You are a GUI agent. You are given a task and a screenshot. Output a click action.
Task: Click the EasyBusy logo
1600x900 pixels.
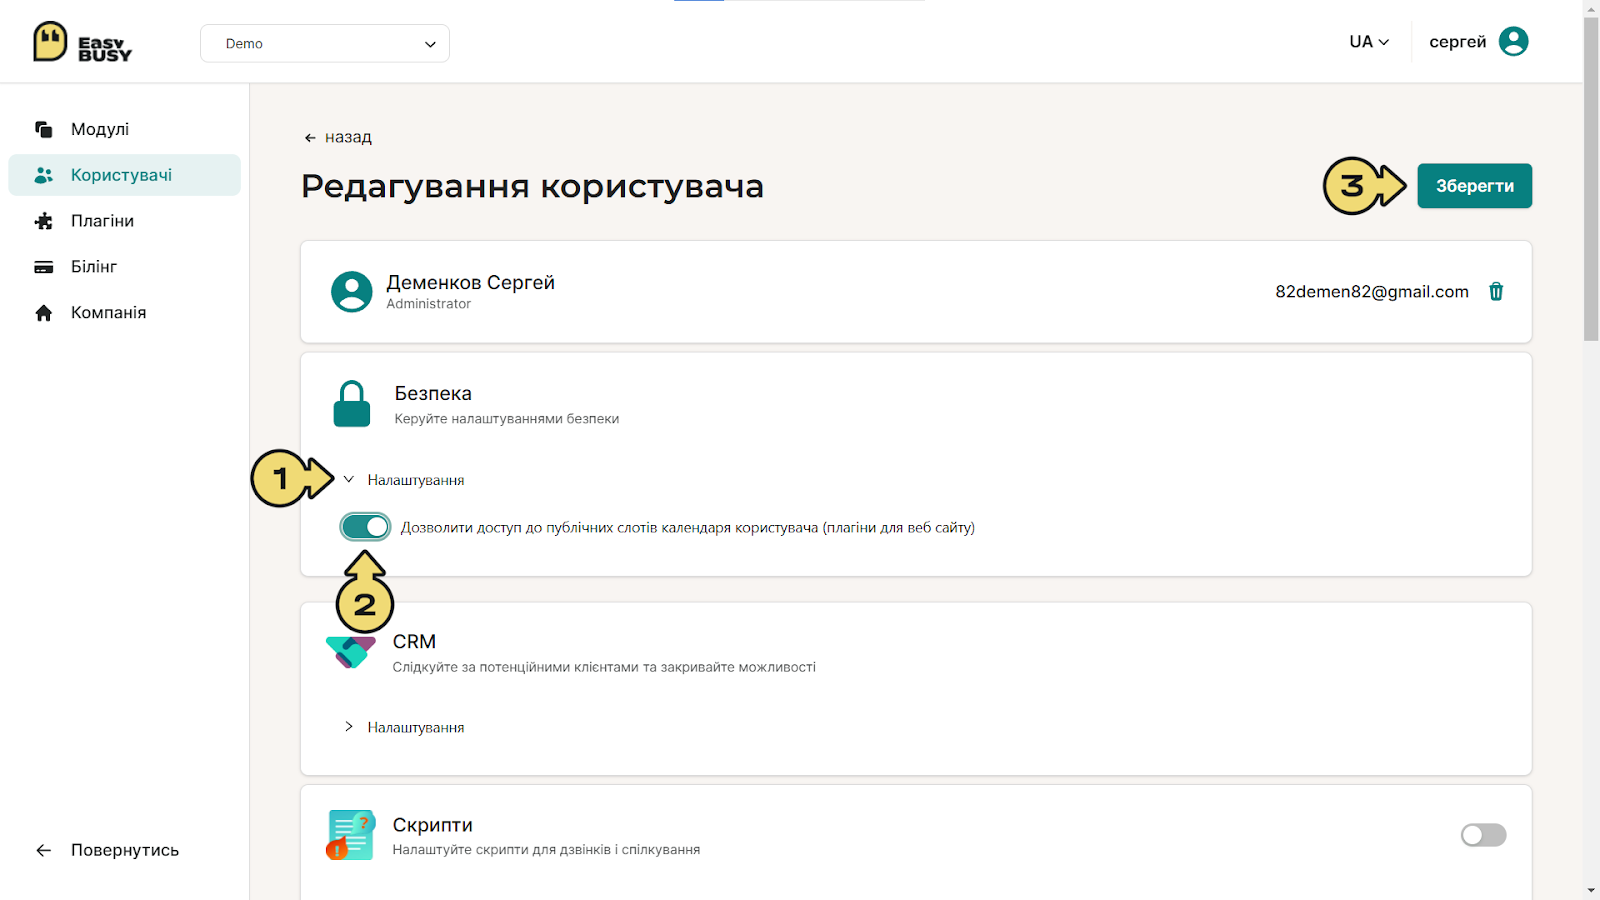pos(82,42)
